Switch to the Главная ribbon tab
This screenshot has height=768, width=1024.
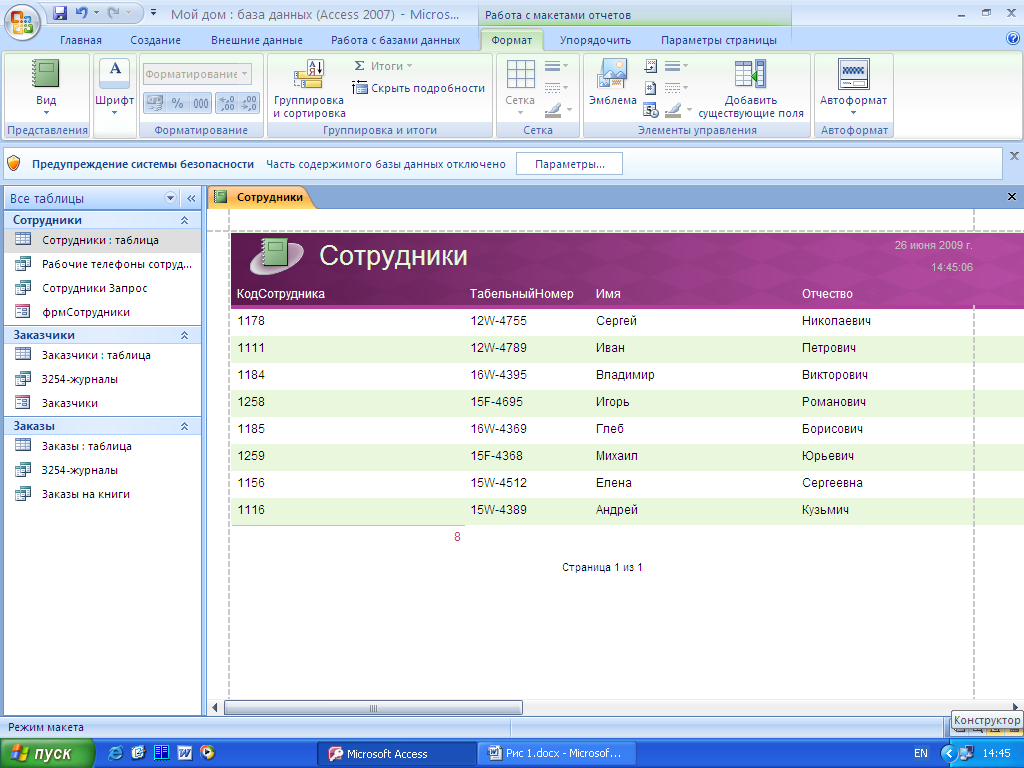(81, 40)
